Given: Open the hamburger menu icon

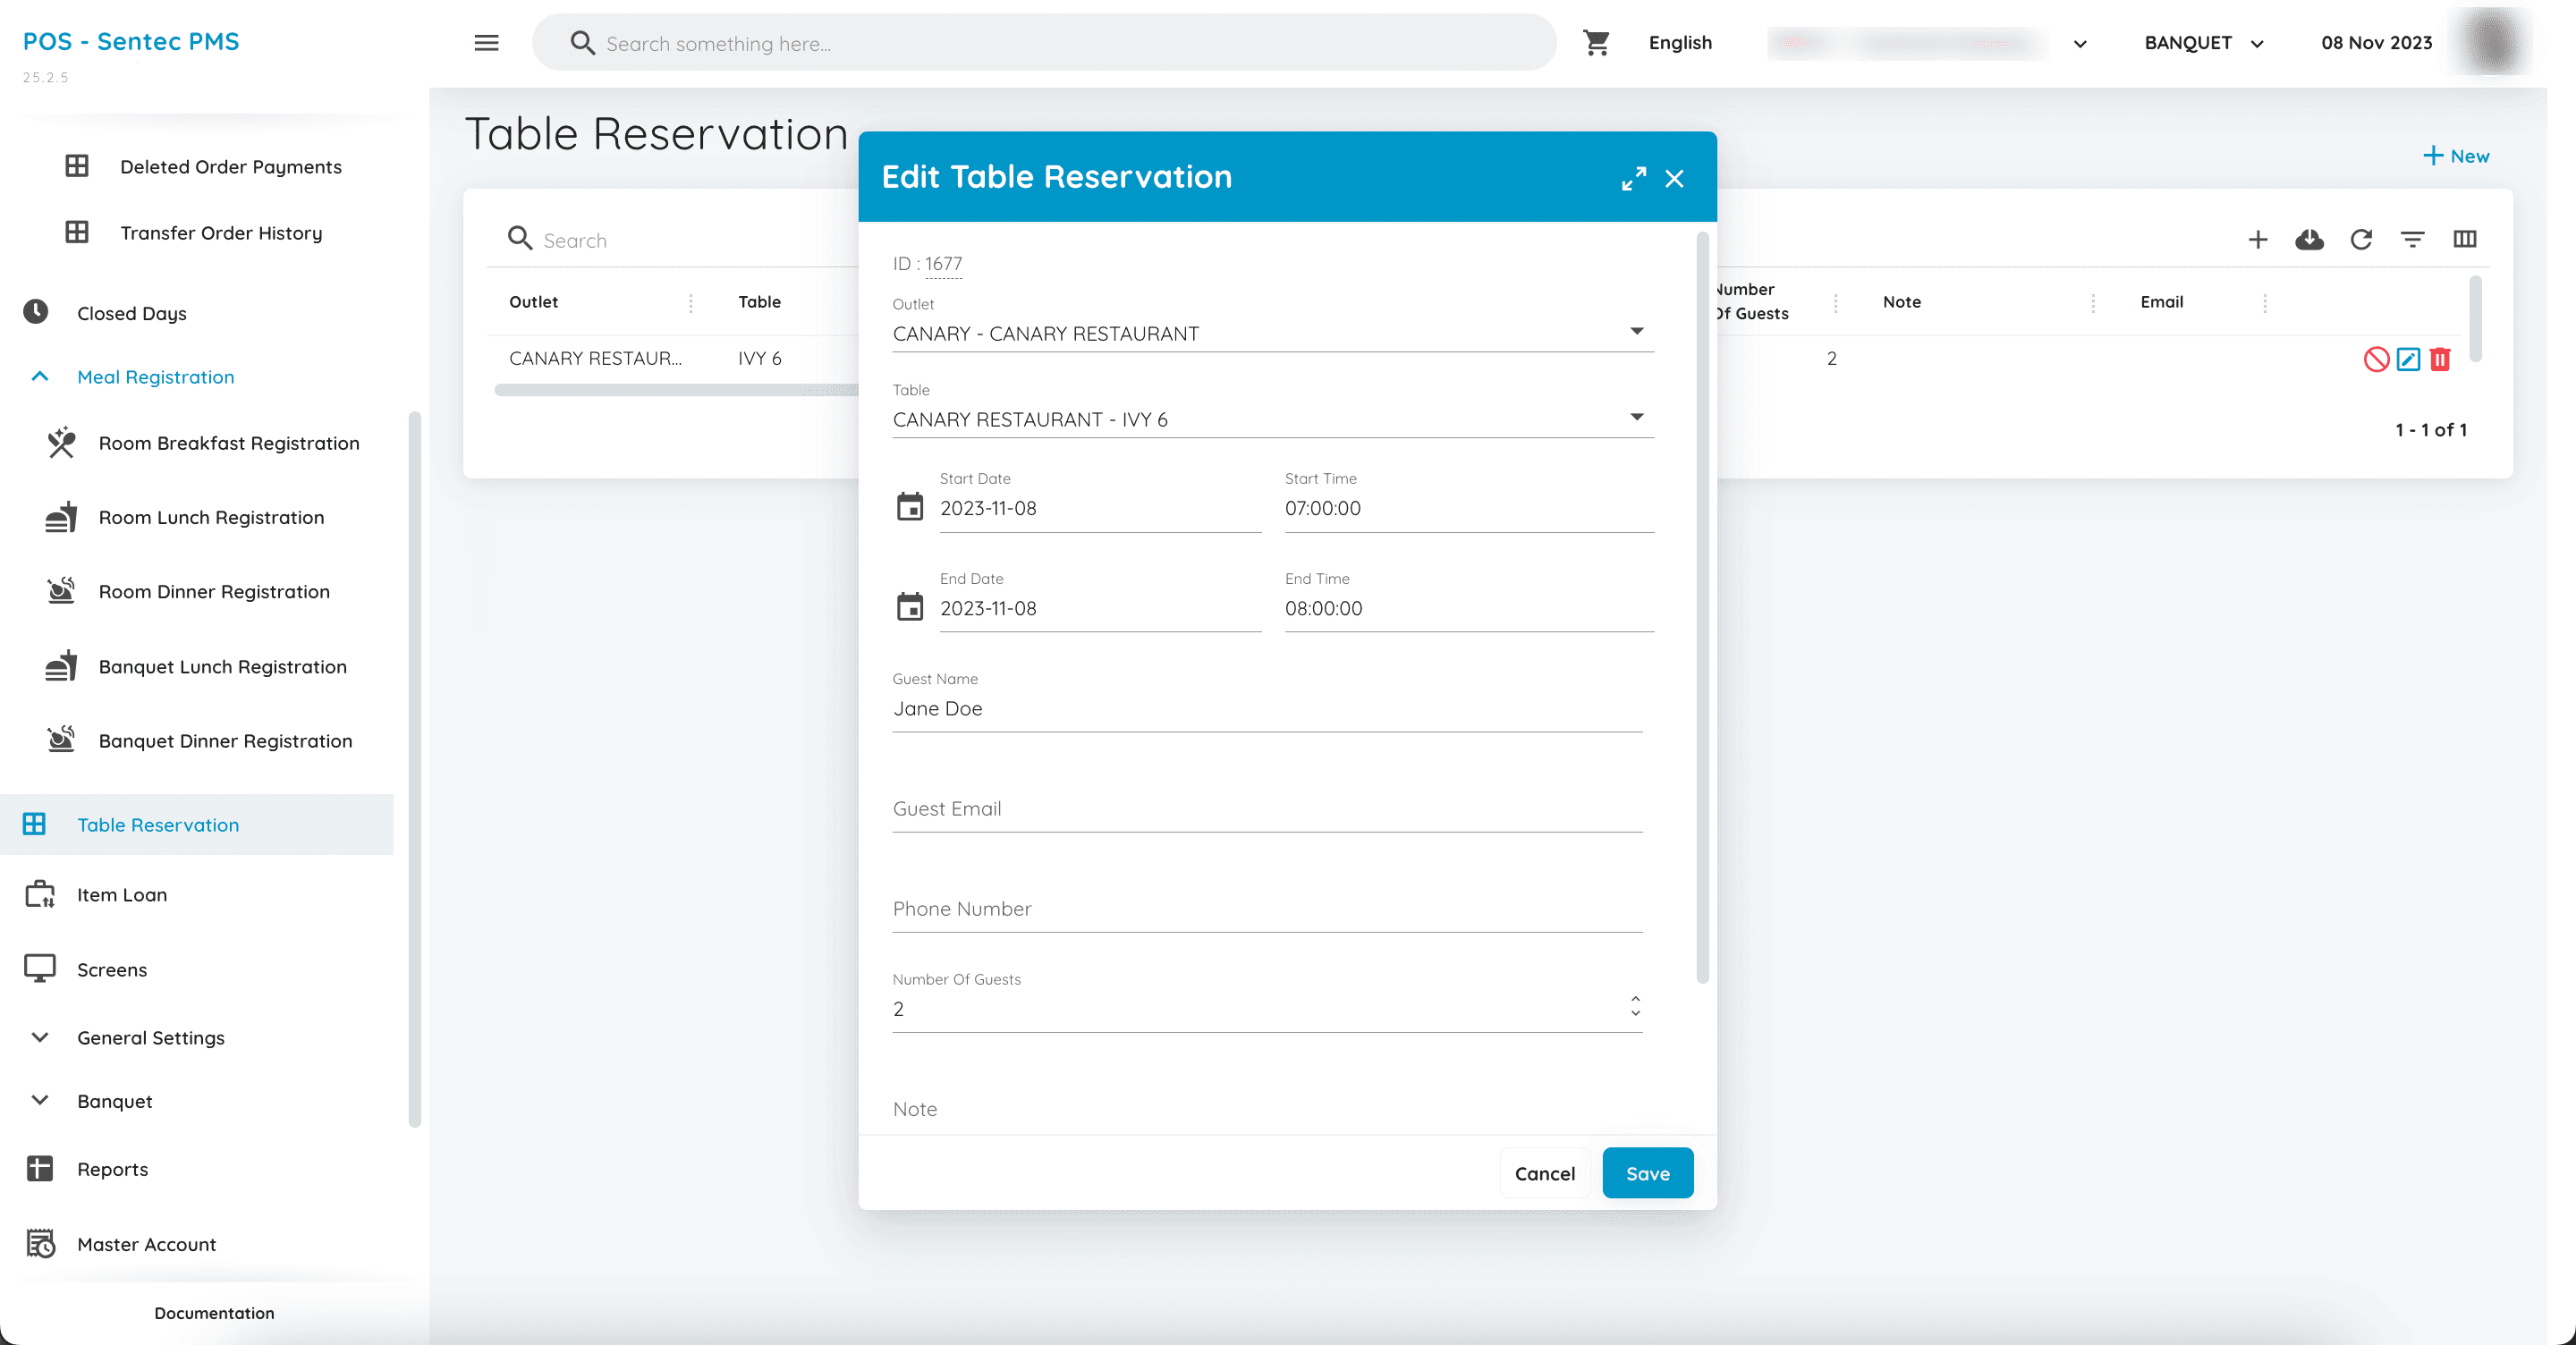Looking at the screenshot, I should (x=486, y=43).
